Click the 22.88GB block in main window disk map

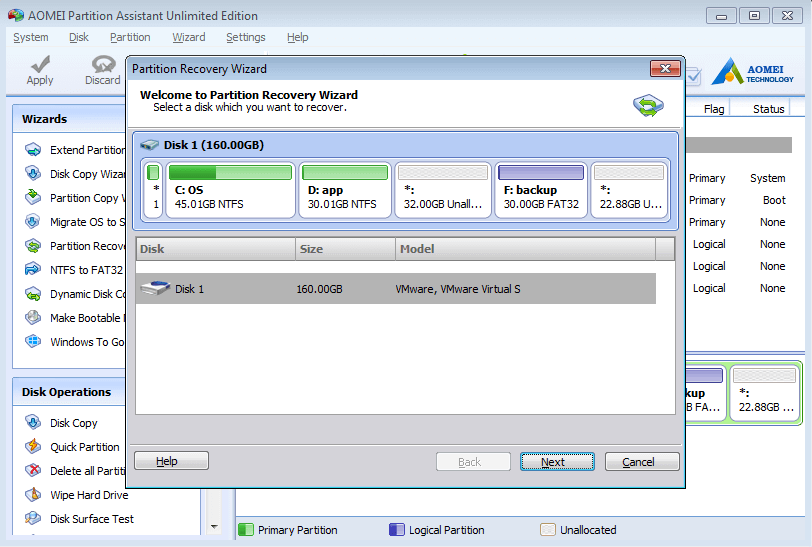point(764,393)
